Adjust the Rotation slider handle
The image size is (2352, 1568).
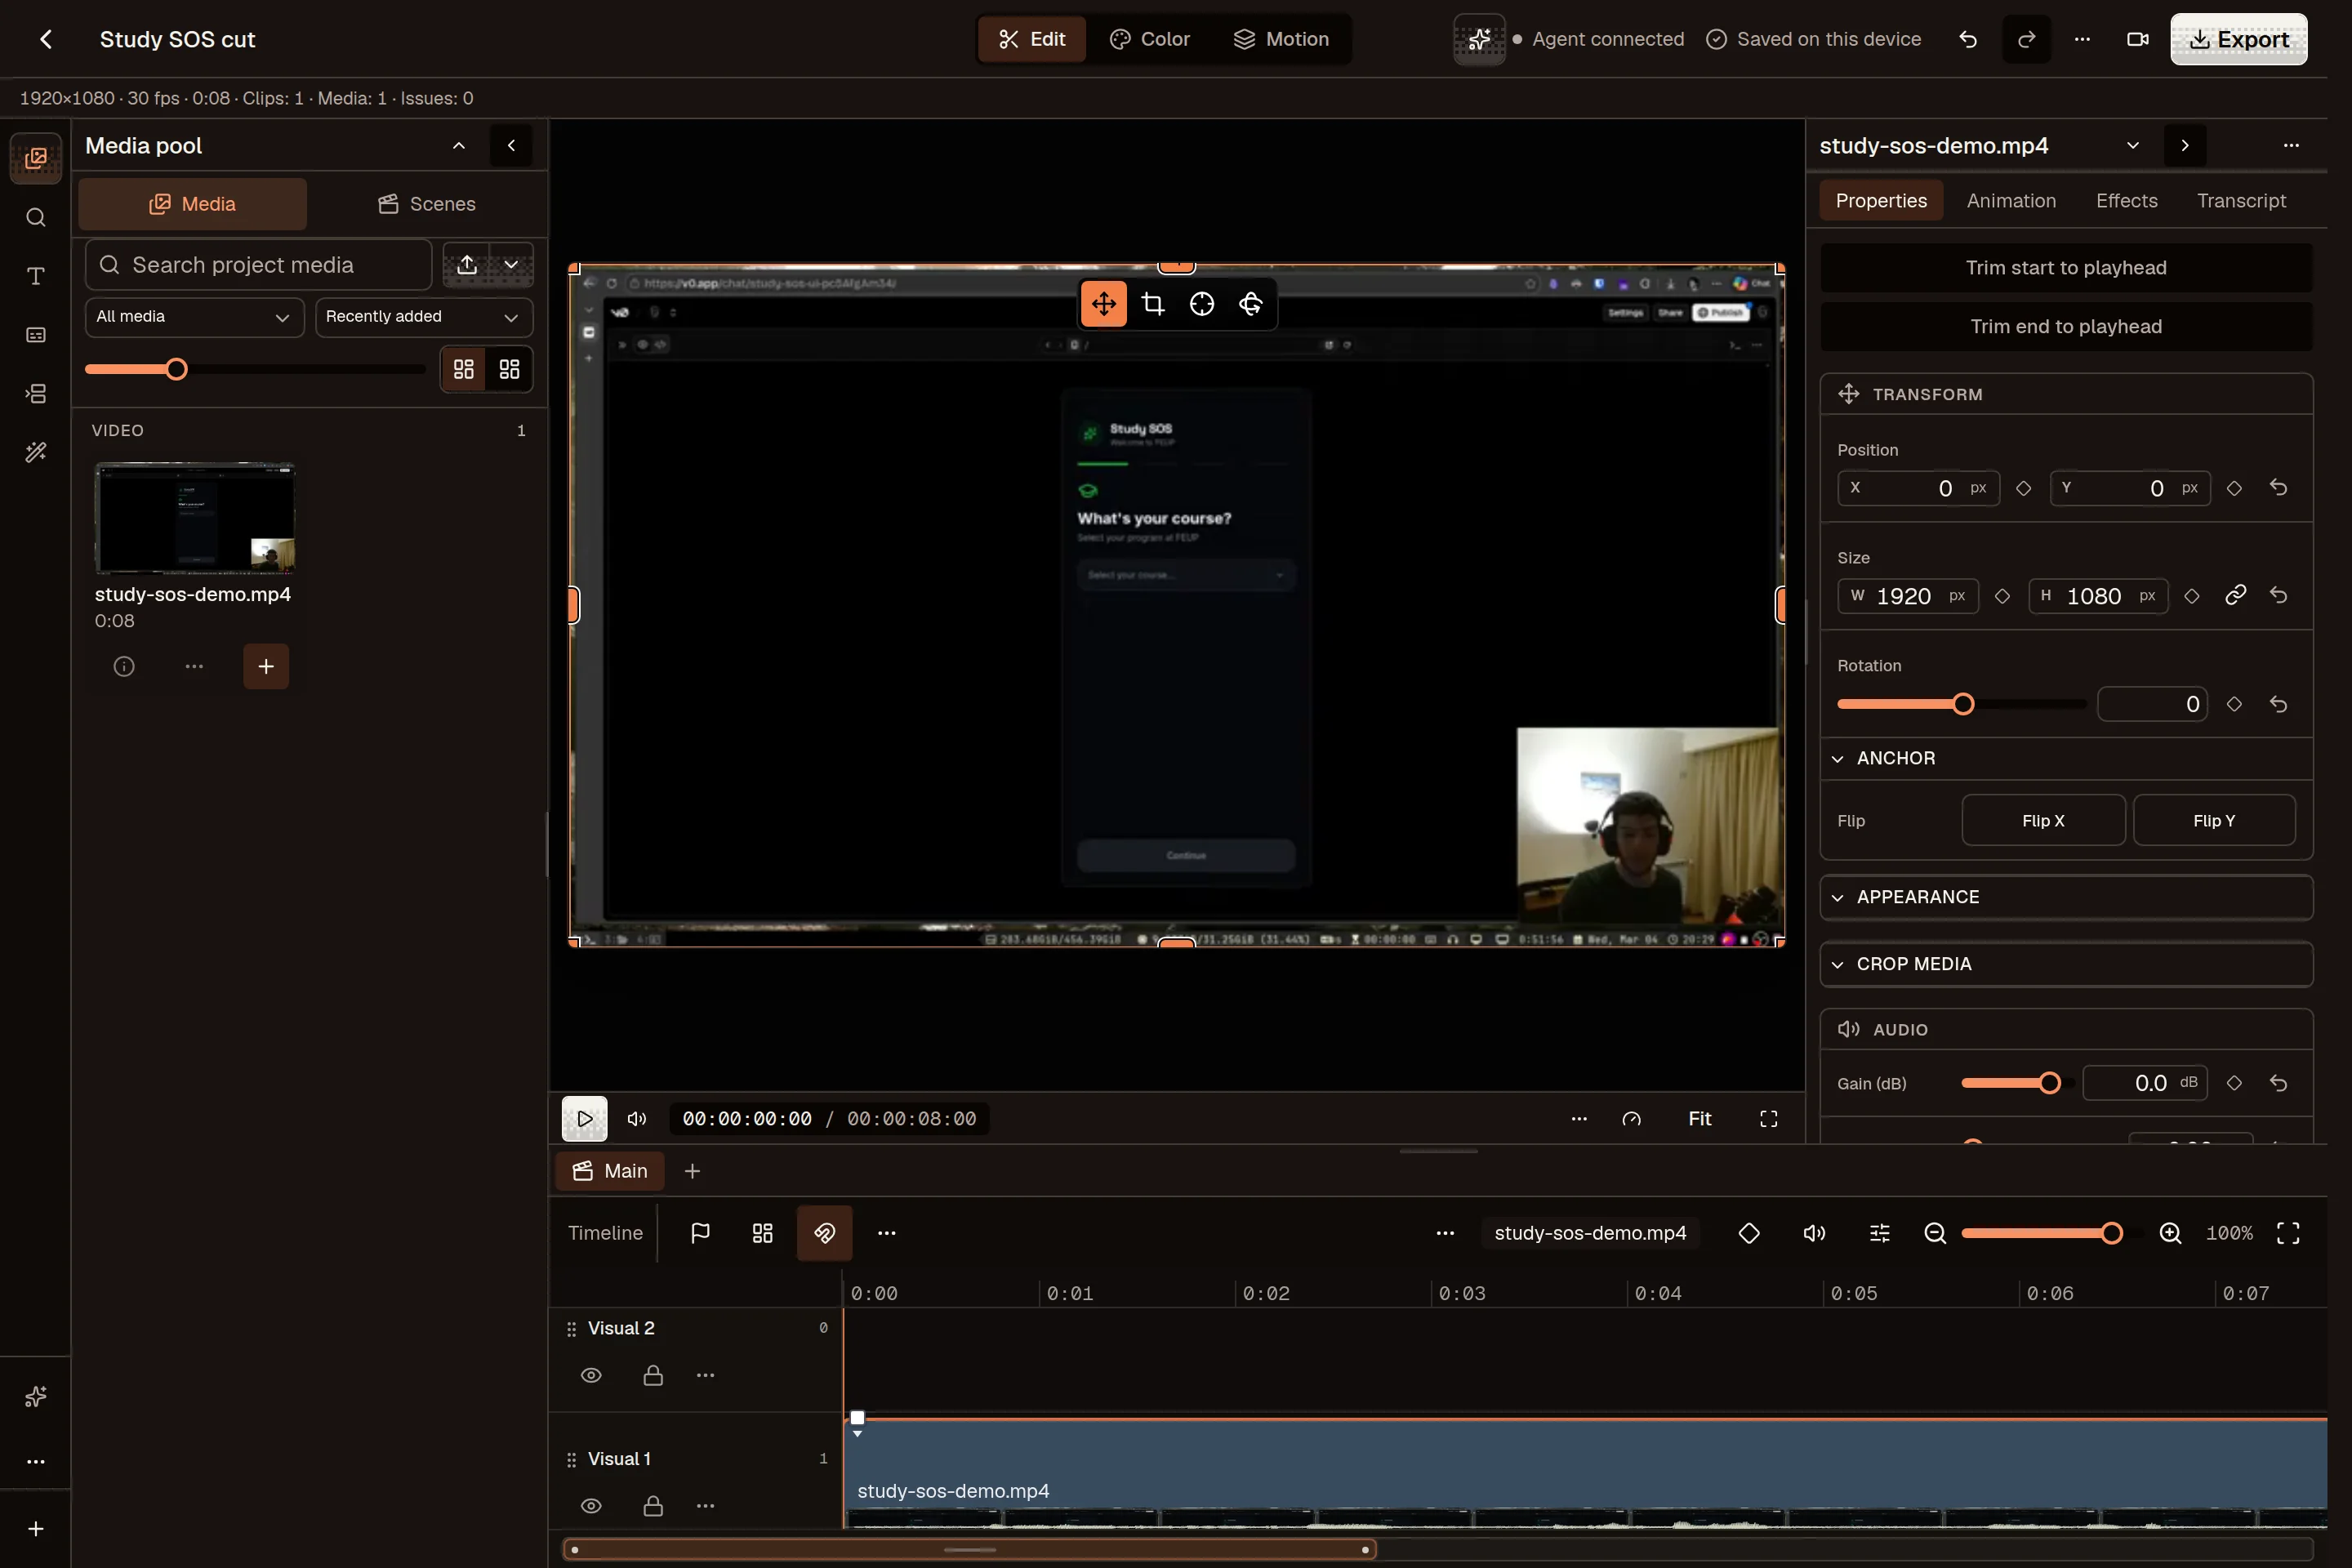click(1963, 704)
